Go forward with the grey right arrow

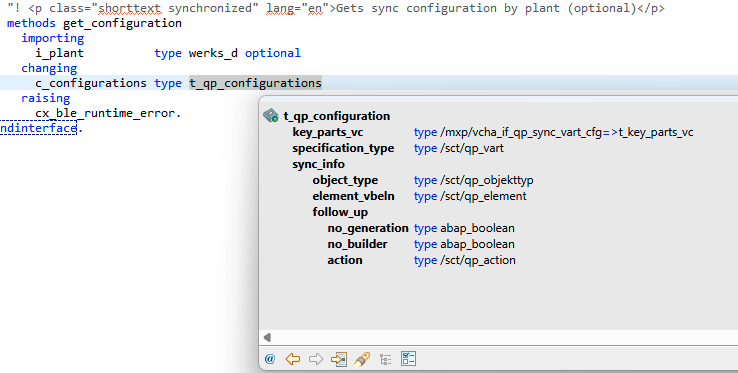[x=316, y=359]
